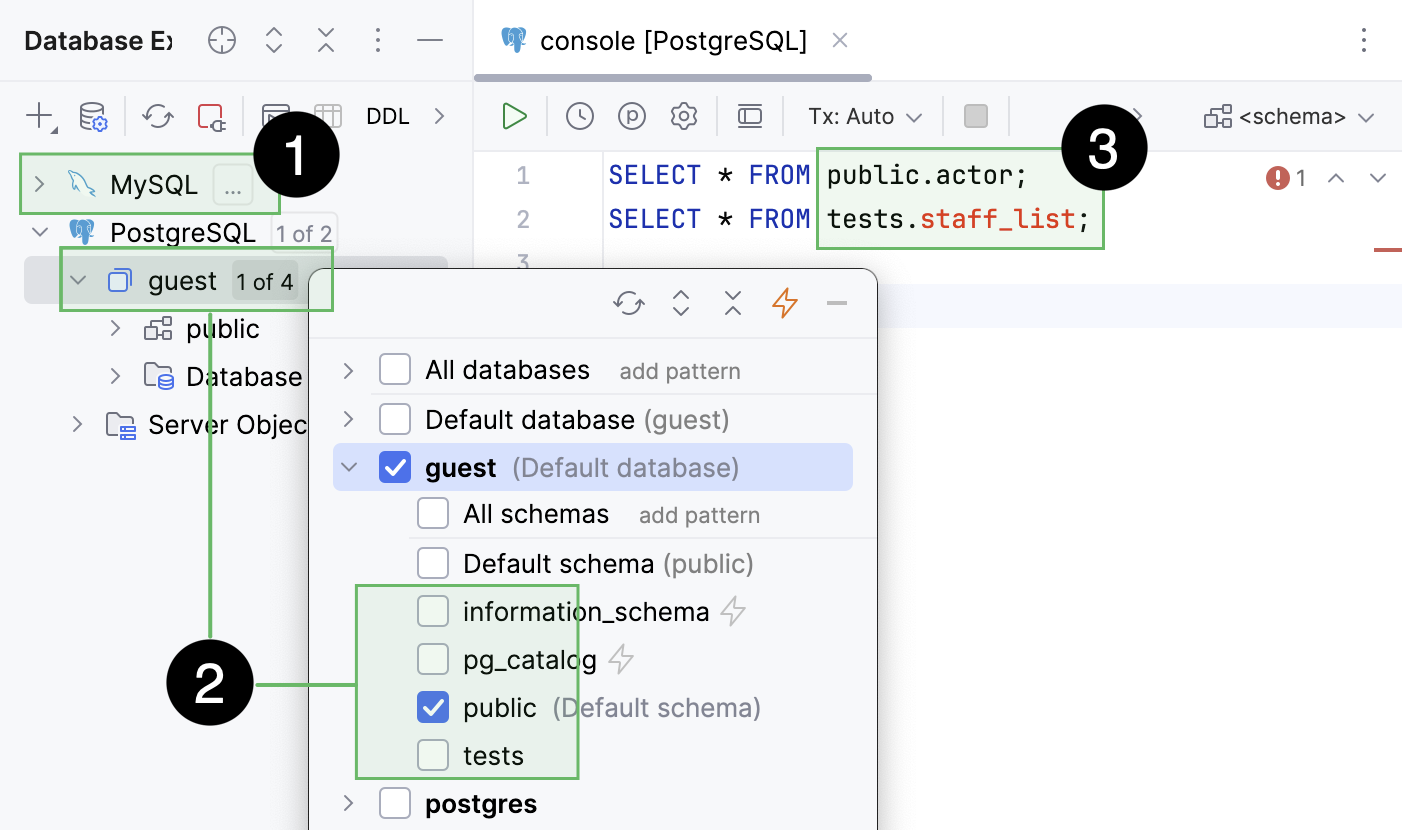Open console settings with the gear icon

point(684,116)
